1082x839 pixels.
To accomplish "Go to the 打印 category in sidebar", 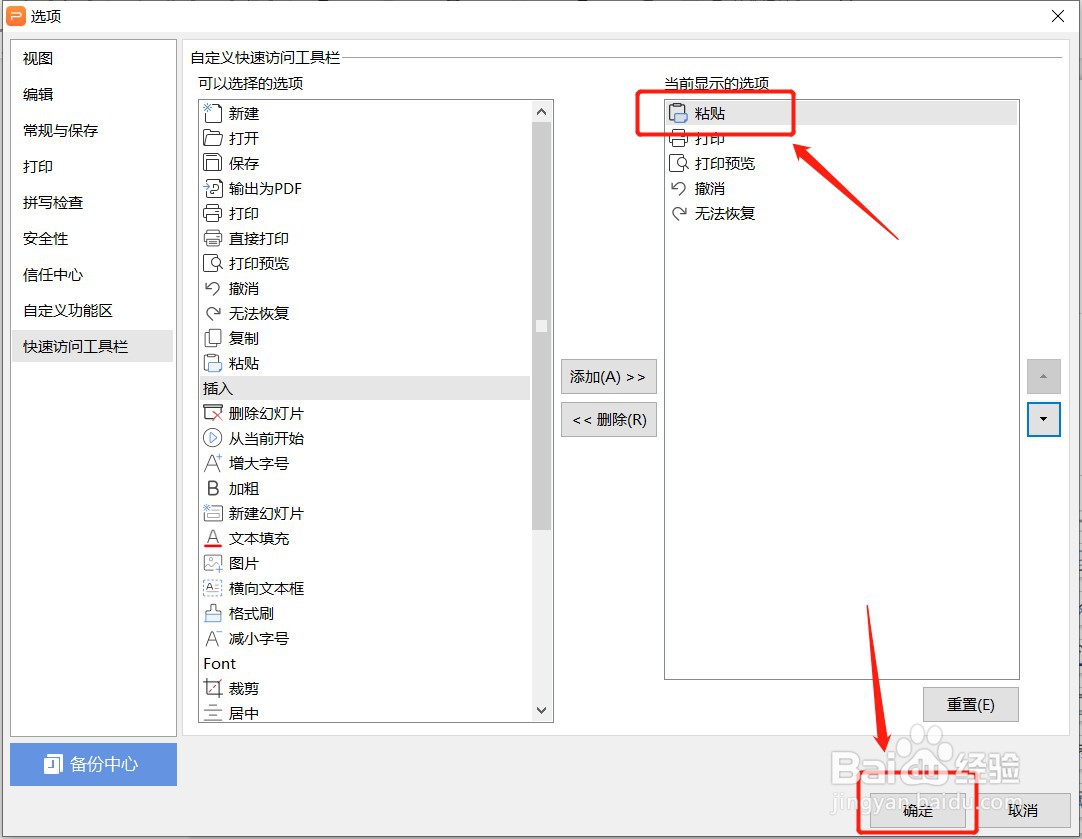I will click(x=92, y=166).
